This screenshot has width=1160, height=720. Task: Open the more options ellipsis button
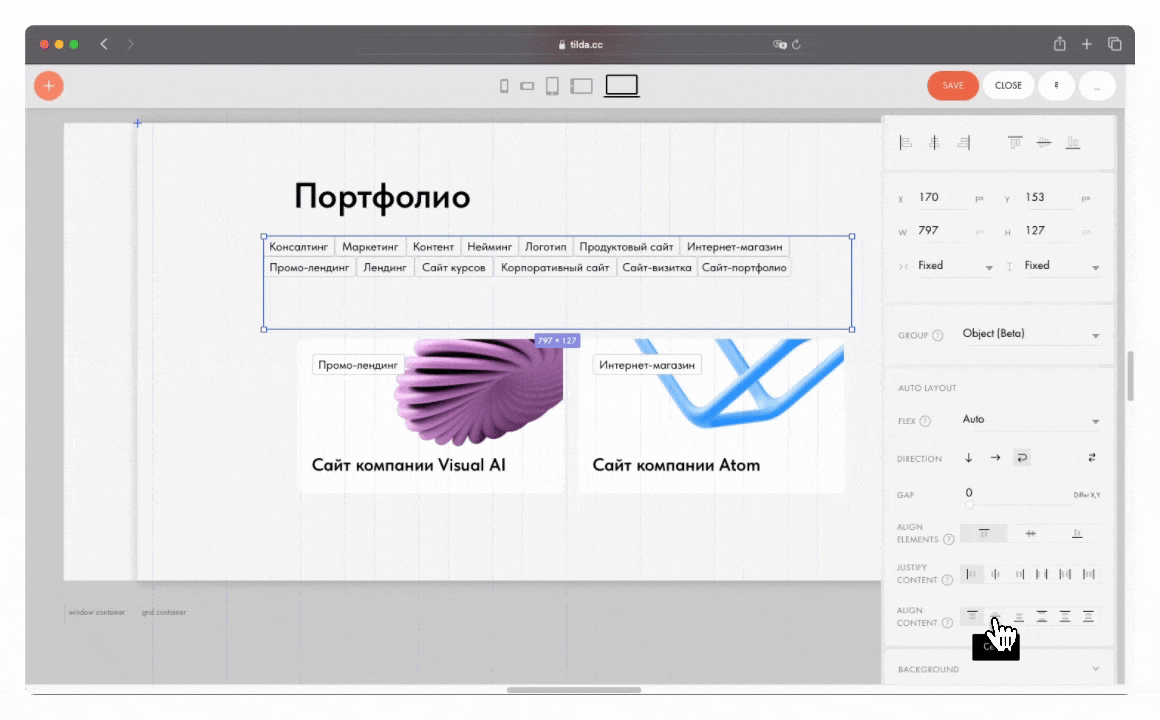1097,86
